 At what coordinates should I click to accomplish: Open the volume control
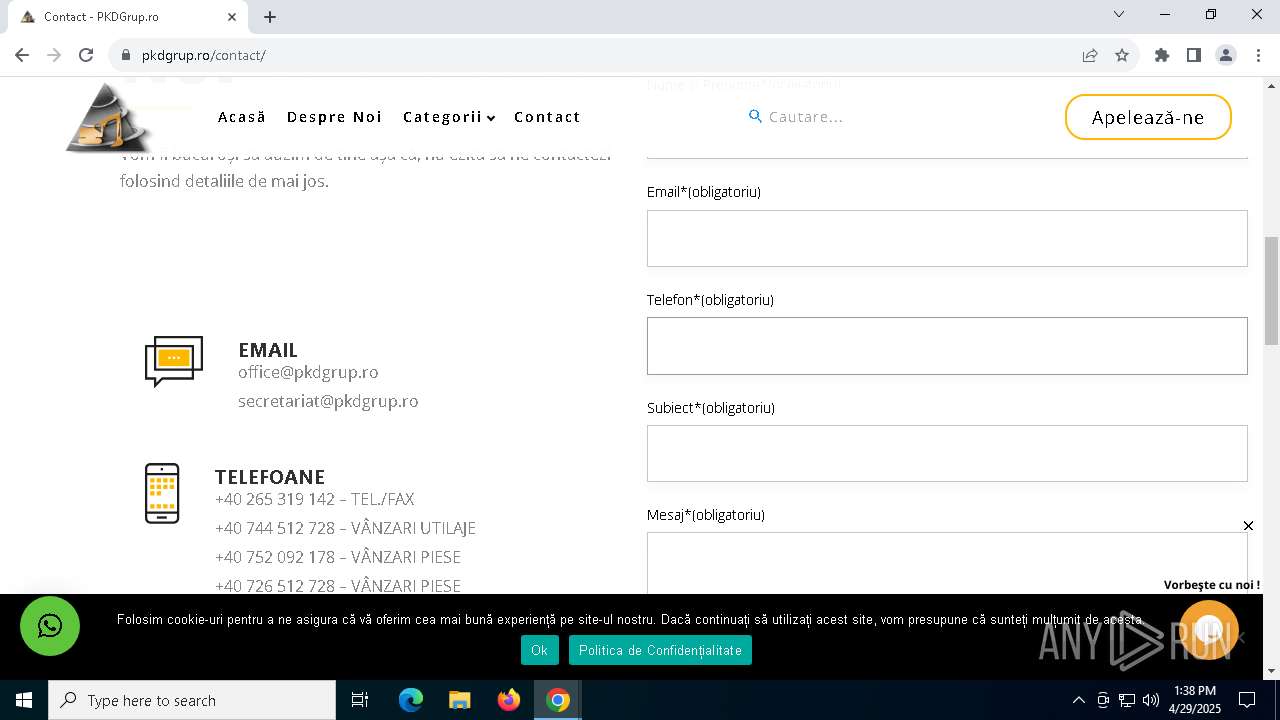click(1151, 700)
